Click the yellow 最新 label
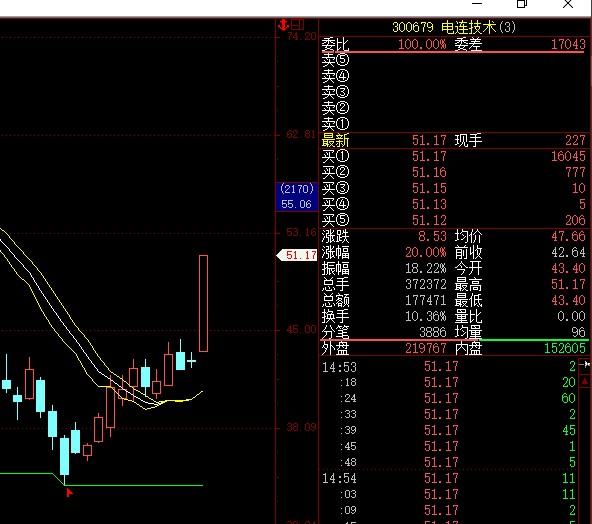This screenshot has width=592, height=524. point(335,140)
